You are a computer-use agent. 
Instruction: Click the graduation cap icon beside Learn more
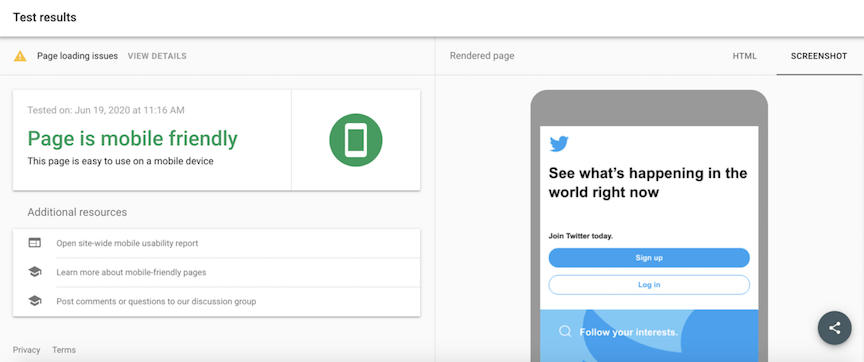pyautogui.click(x=35, y=272)
